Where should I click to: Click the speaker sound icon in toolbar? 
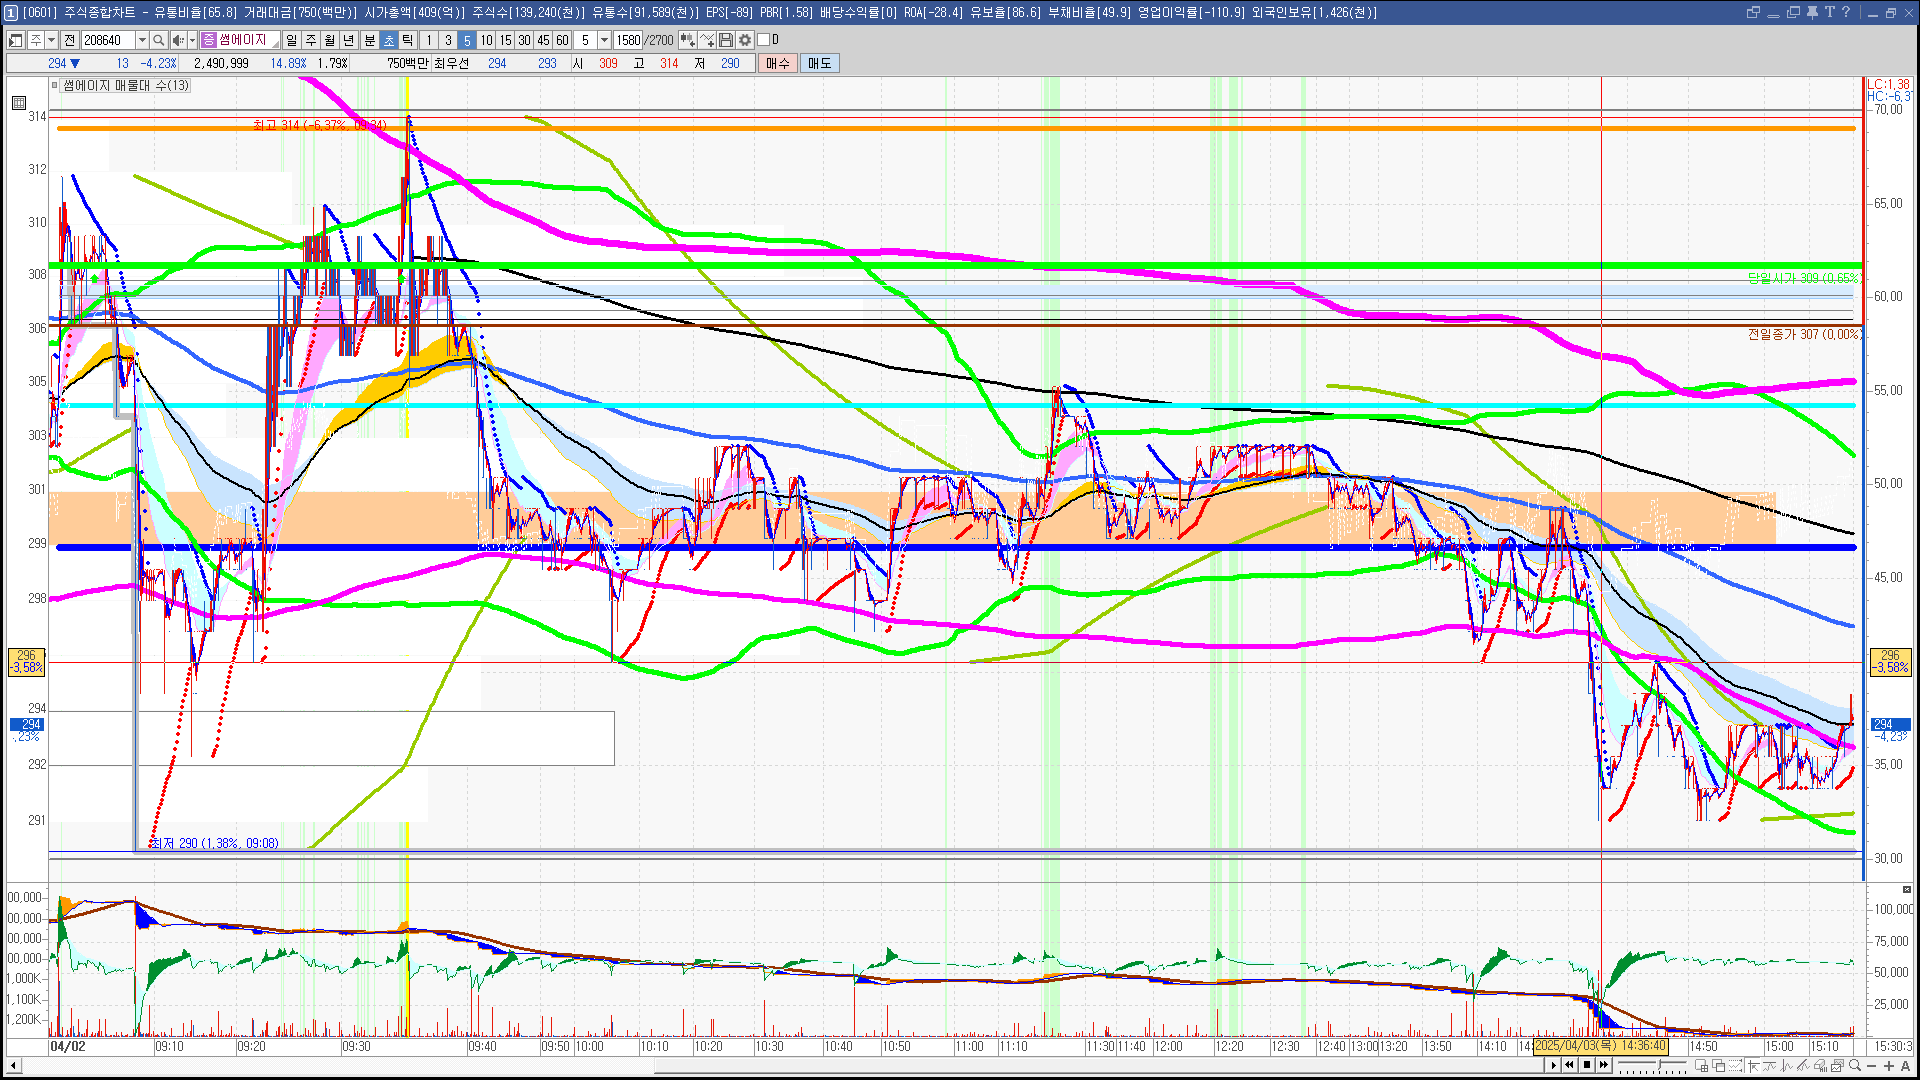178,40
